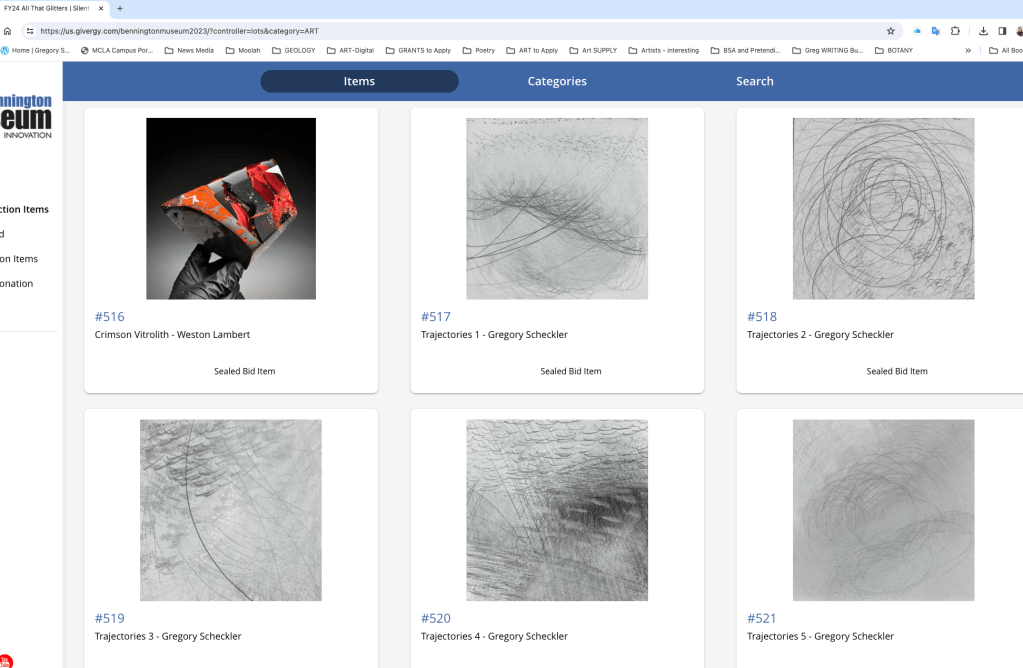This screenshot has width=1023, height=668.
Task: Click the site info icon in address bar
Action: click(x=30, y=31)
